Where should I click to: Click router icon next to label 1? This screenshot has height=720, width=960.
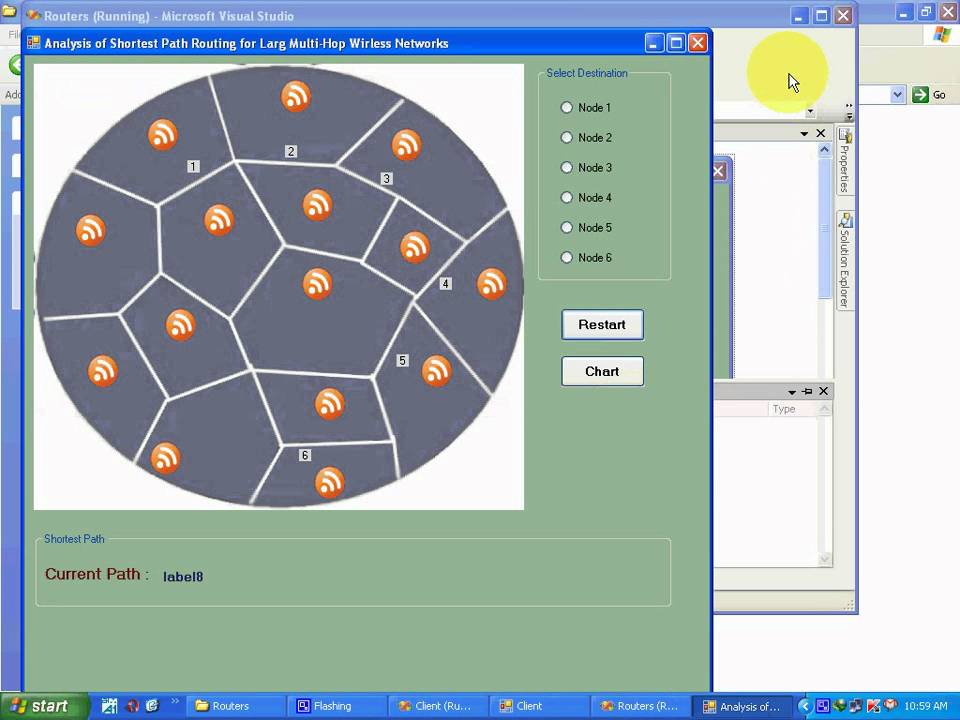click(163, 135)
